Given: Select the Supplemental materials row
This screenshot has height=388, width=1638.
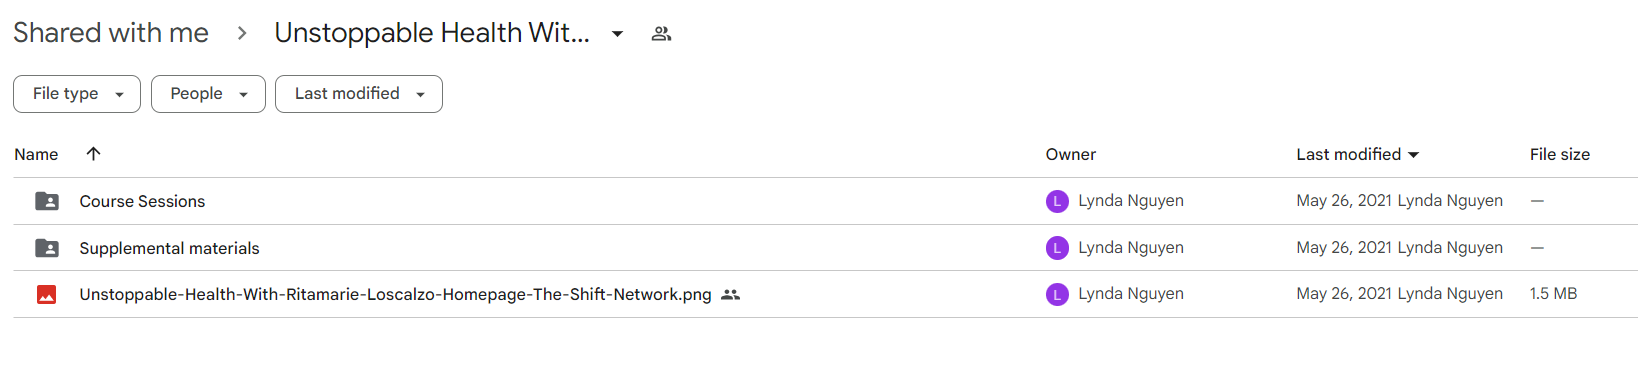Looking at the screenshot, I should pyautogui.click(x=825, y=248).
